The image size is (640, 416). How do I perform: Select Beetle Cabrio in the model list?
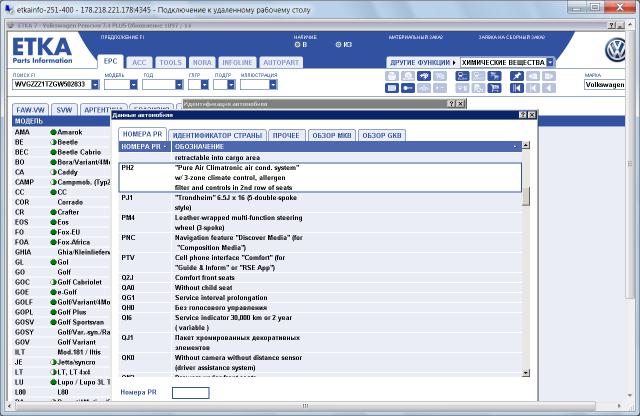click(61, 152)
